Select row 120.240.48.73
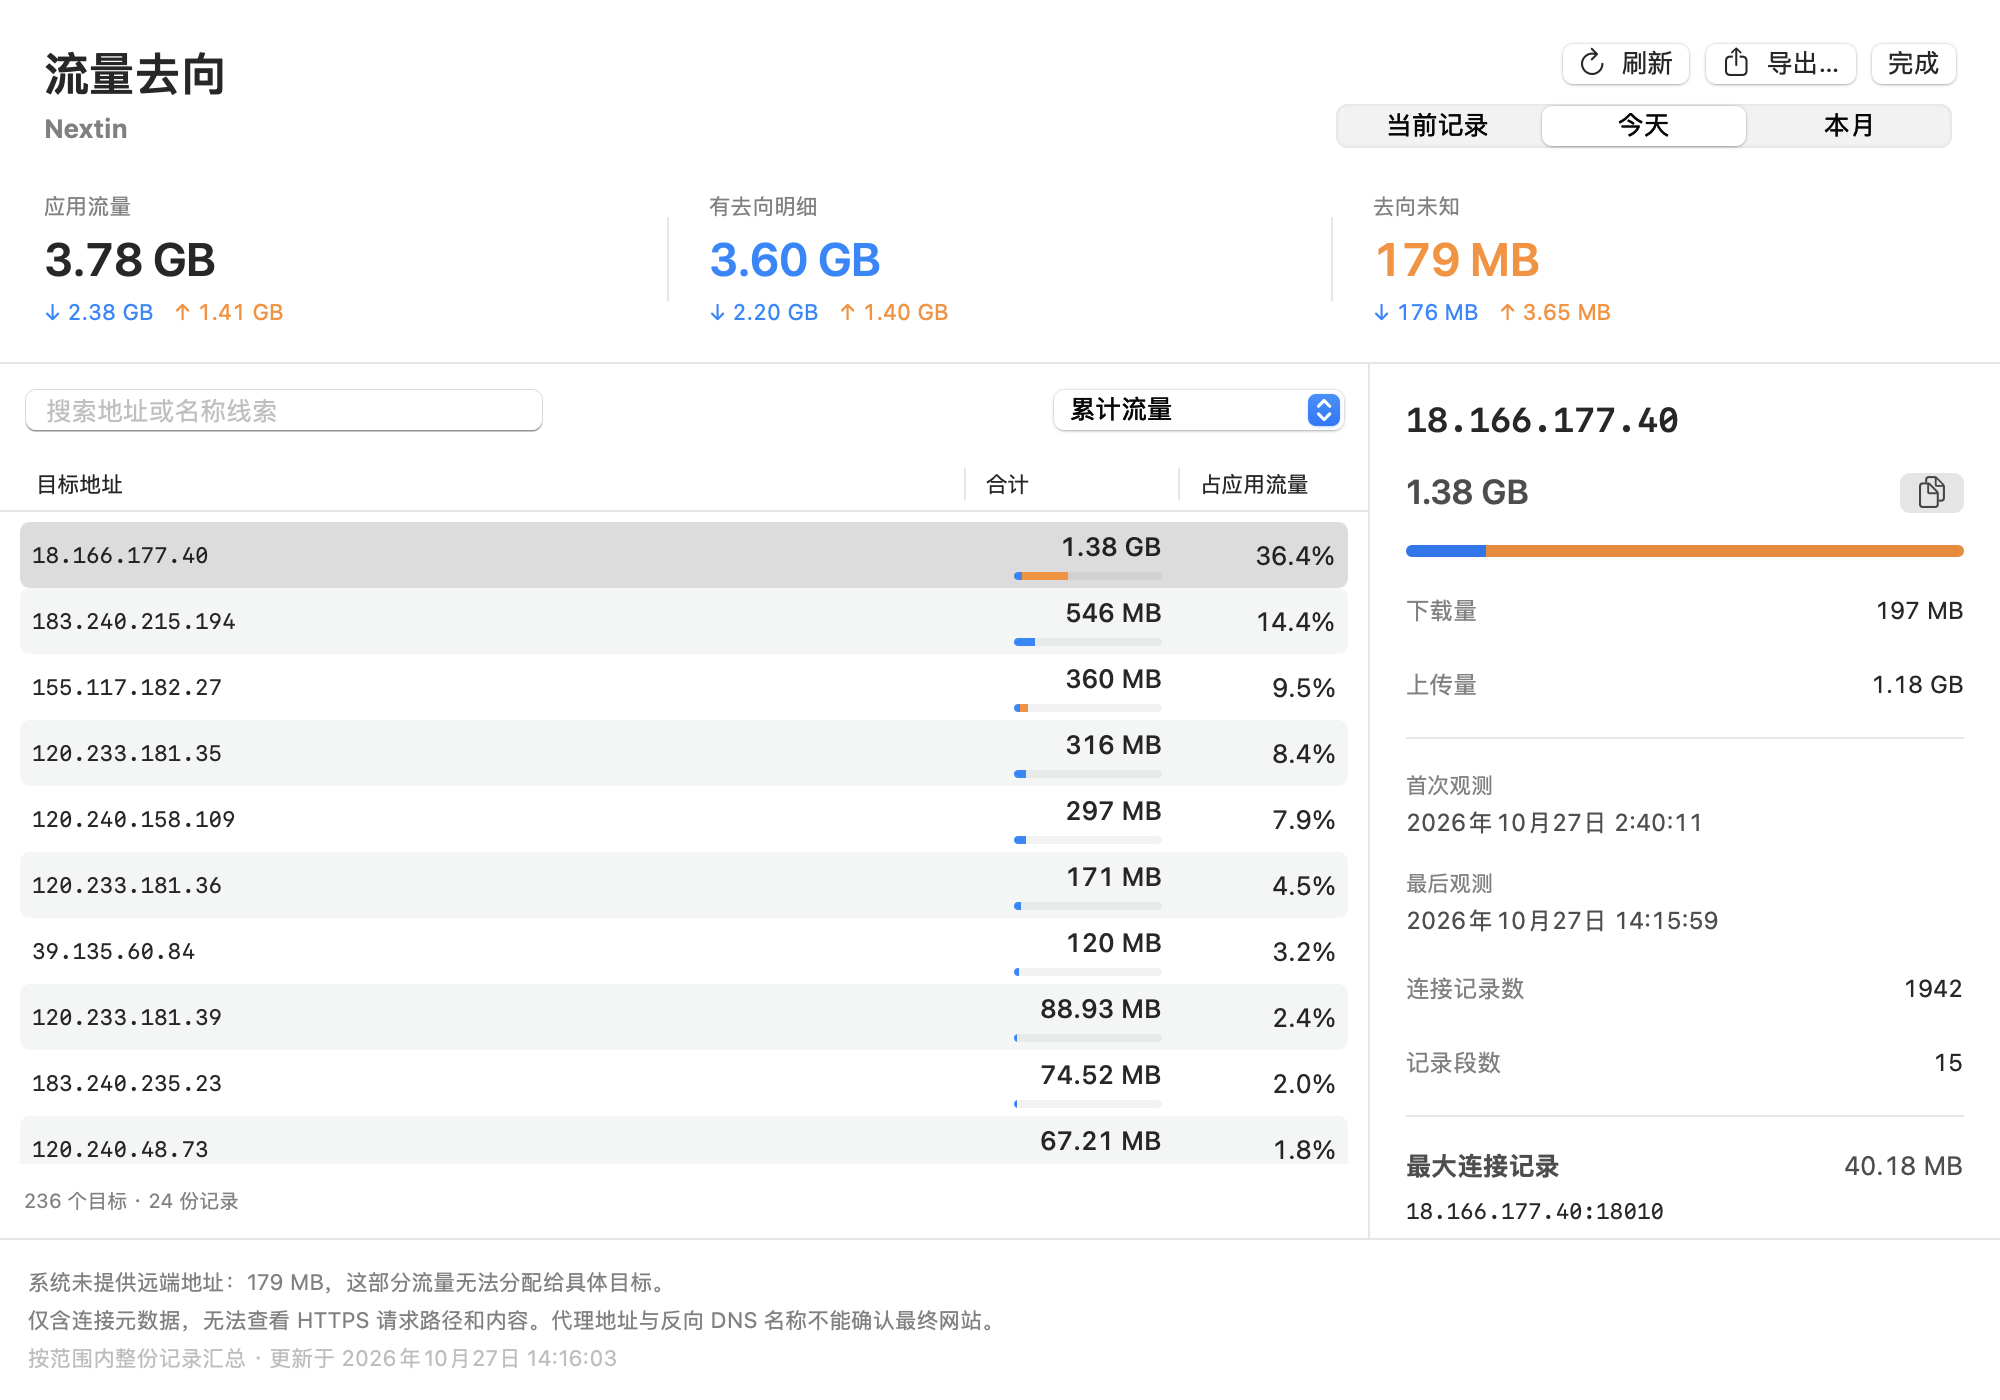The image size is (2000, 1400). 684,1140
